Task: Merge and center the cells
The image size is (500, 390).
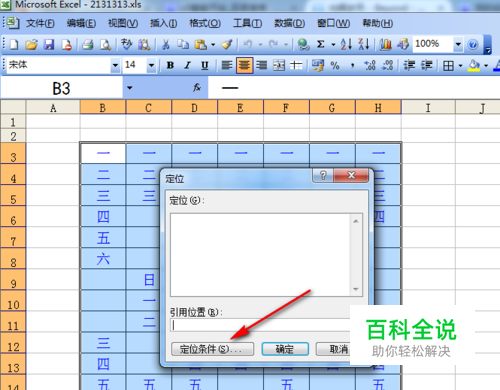Action: (279, 65)
